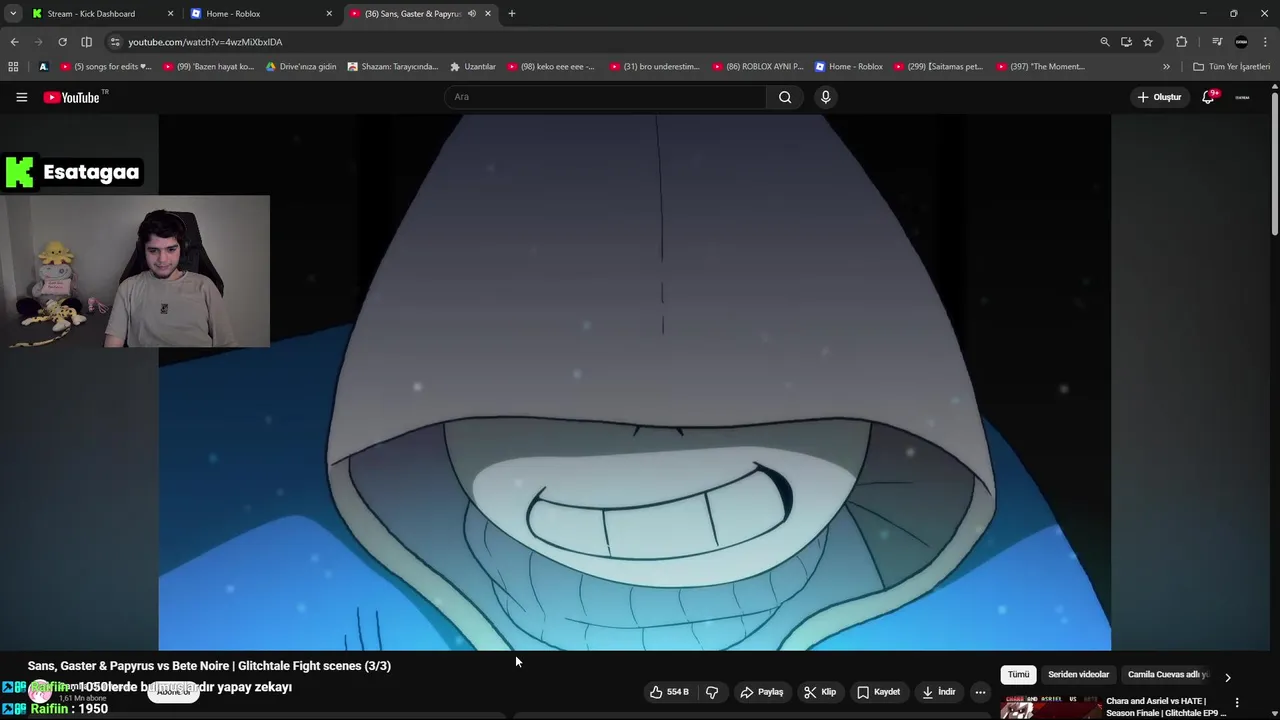Image resolution: width=1280 pixels, height=720 pixels.
Task: Open '(299) Saitamas pet...' bookmark
Action: point(938,67)
